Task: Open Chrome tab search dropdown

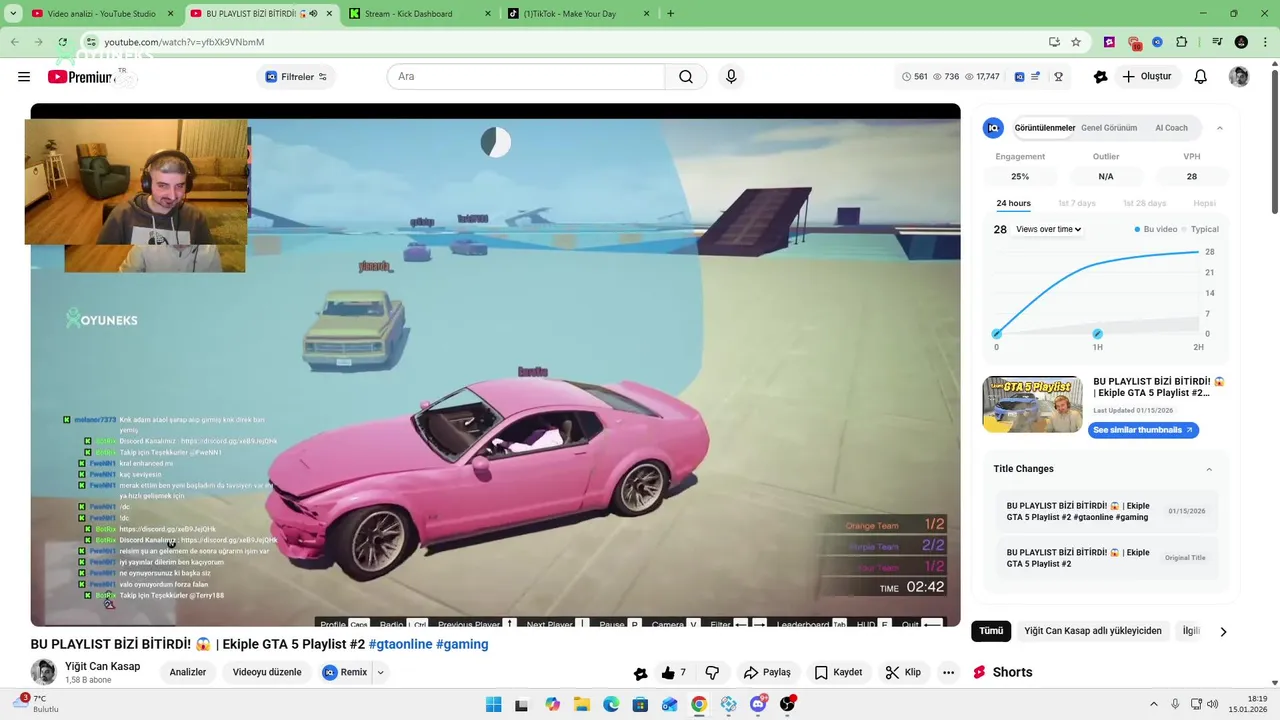Action: [13, 14]
